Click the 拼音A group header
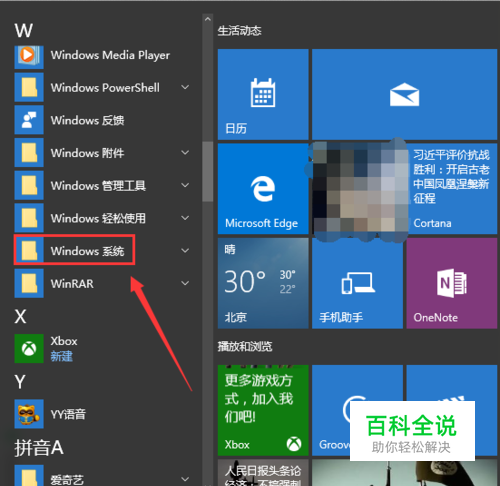 point(39,447)
